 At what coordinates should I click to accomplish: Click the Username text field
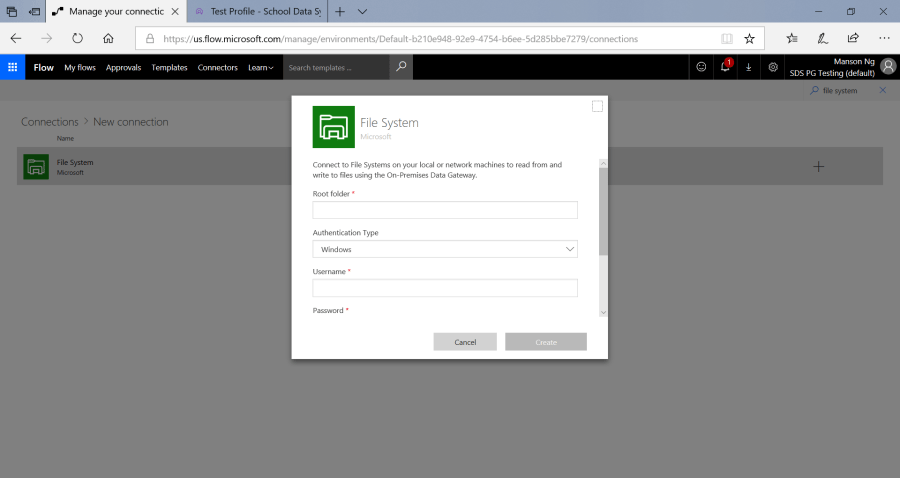[x=445, y=288]
